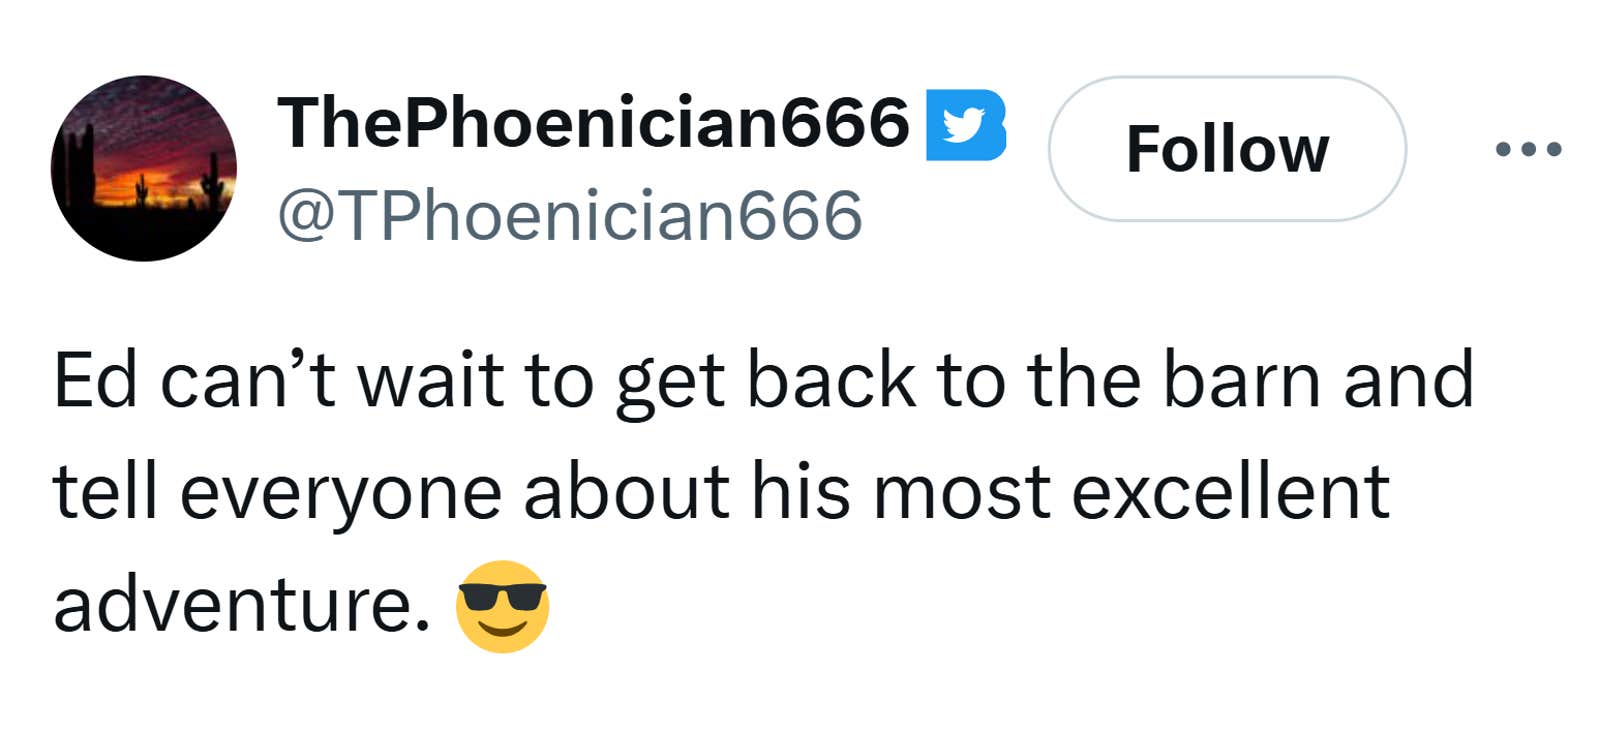Click the word "everyone" in the tweet

tap(340, 494)
